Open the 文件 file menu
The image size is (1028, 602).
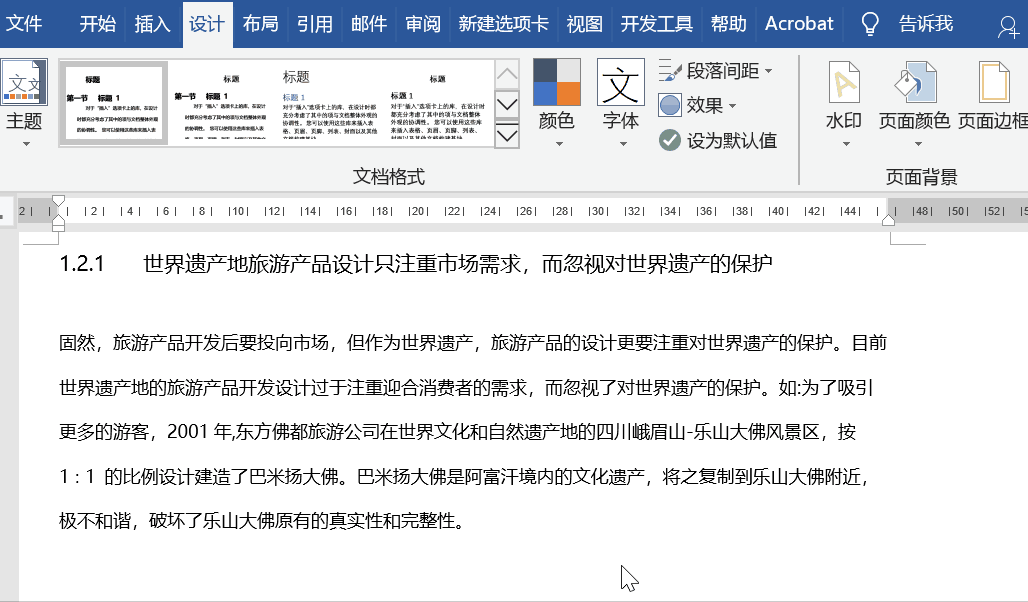coord(24,24)
